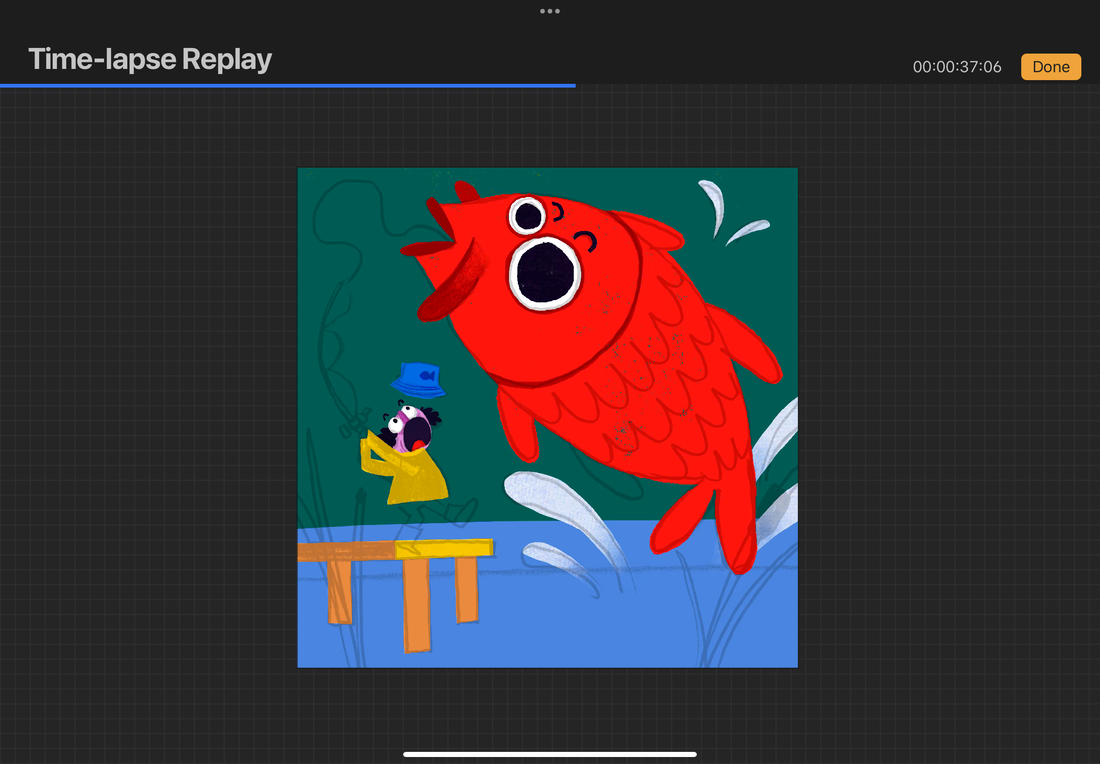Tap the fish's smaller upper eye
The height and width of the screenshot is (764, 1100).
(527, 214)
